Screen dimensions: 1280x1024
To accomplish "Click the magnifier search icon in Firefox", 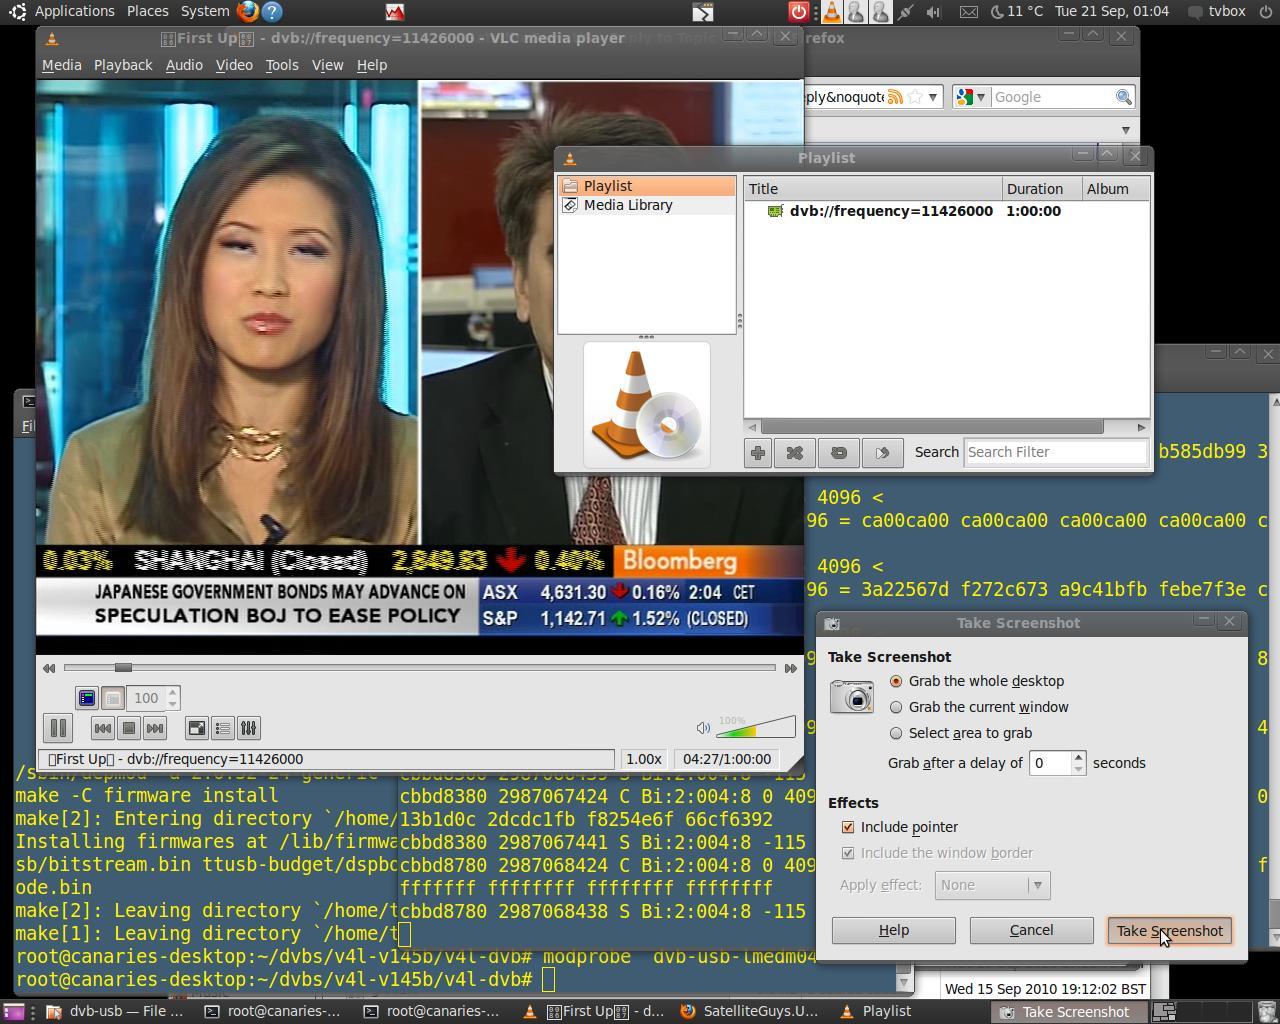I will [1123, 97].
